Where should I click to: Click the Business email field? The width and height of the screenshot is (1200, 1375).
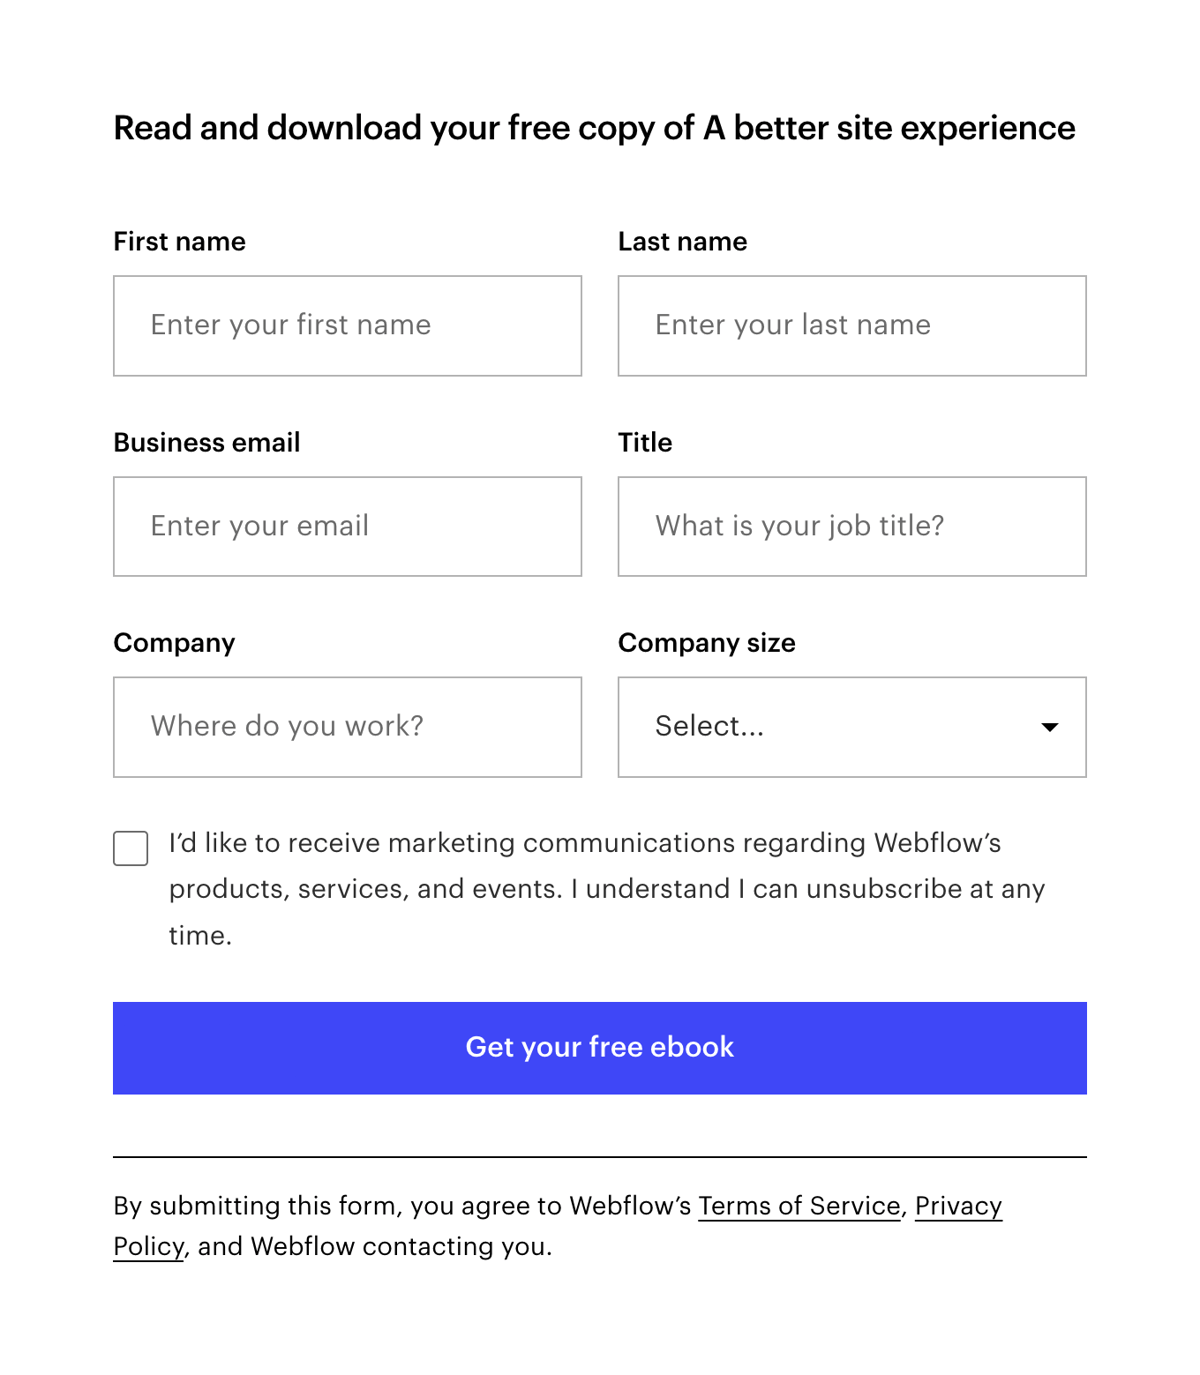coord(347,526)
